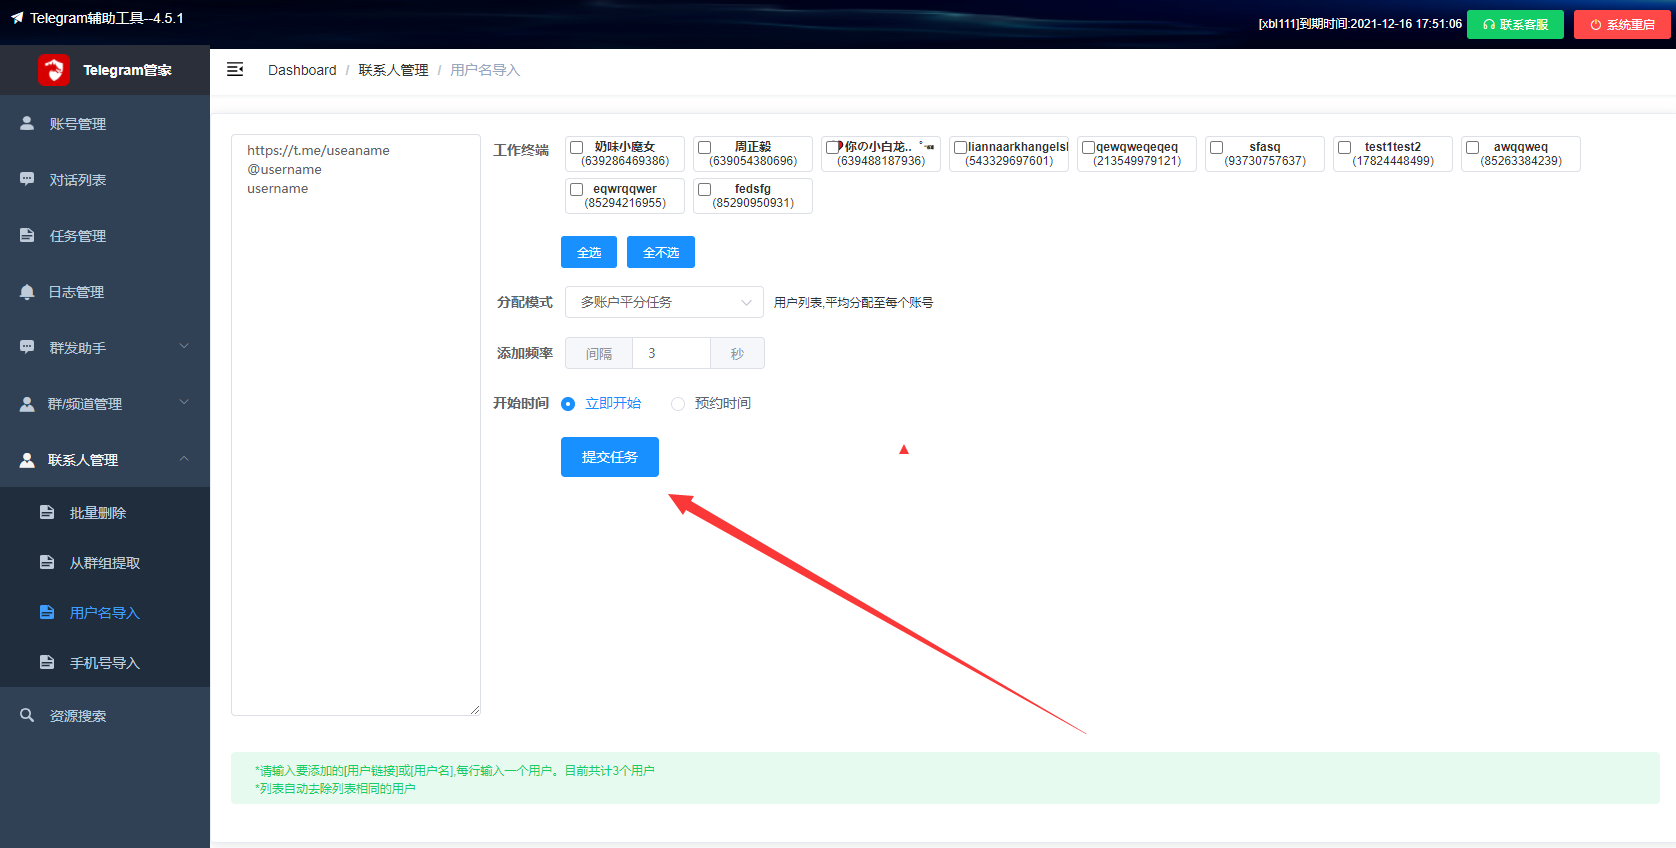Check the fedsfg account checkbox
Viewport: 1676px width, 848px height.
tap(705, 190)
